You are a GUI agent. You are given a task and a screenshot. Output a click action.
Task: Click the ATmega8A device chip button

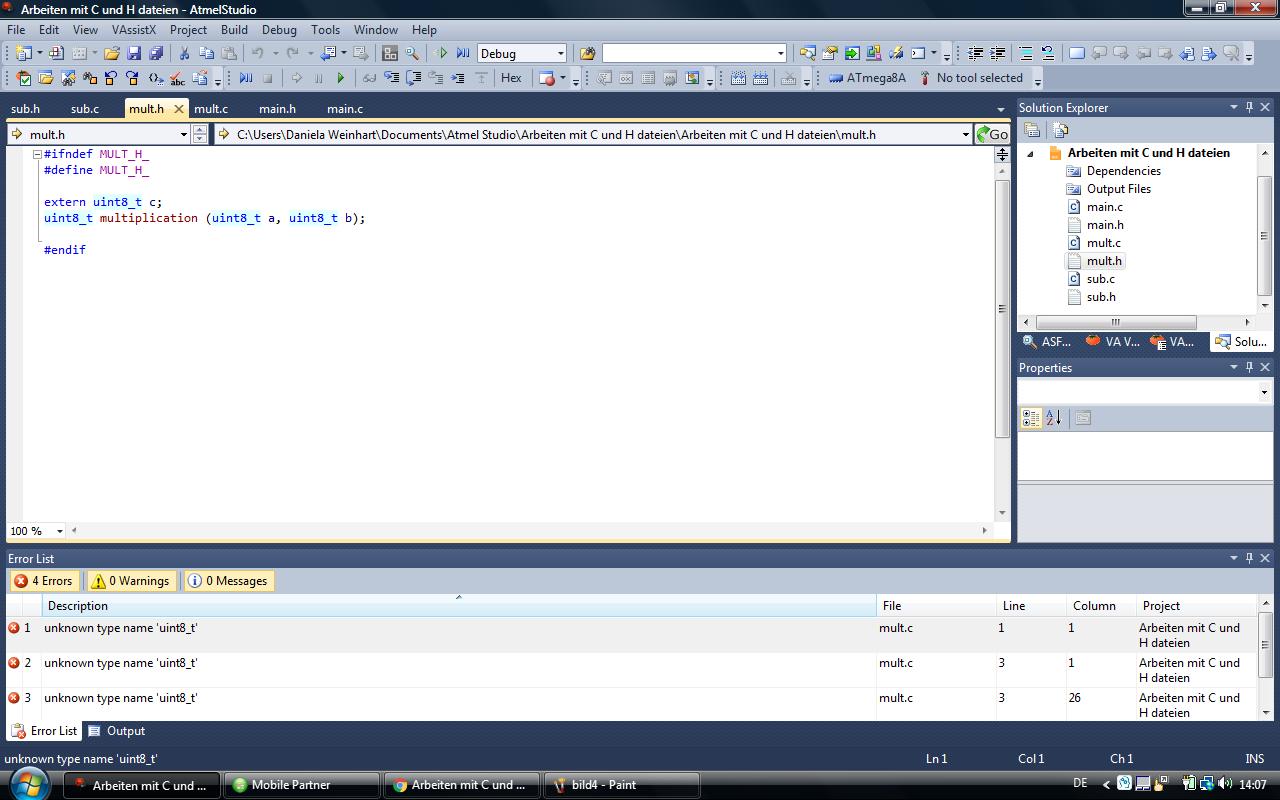point(867,78)
